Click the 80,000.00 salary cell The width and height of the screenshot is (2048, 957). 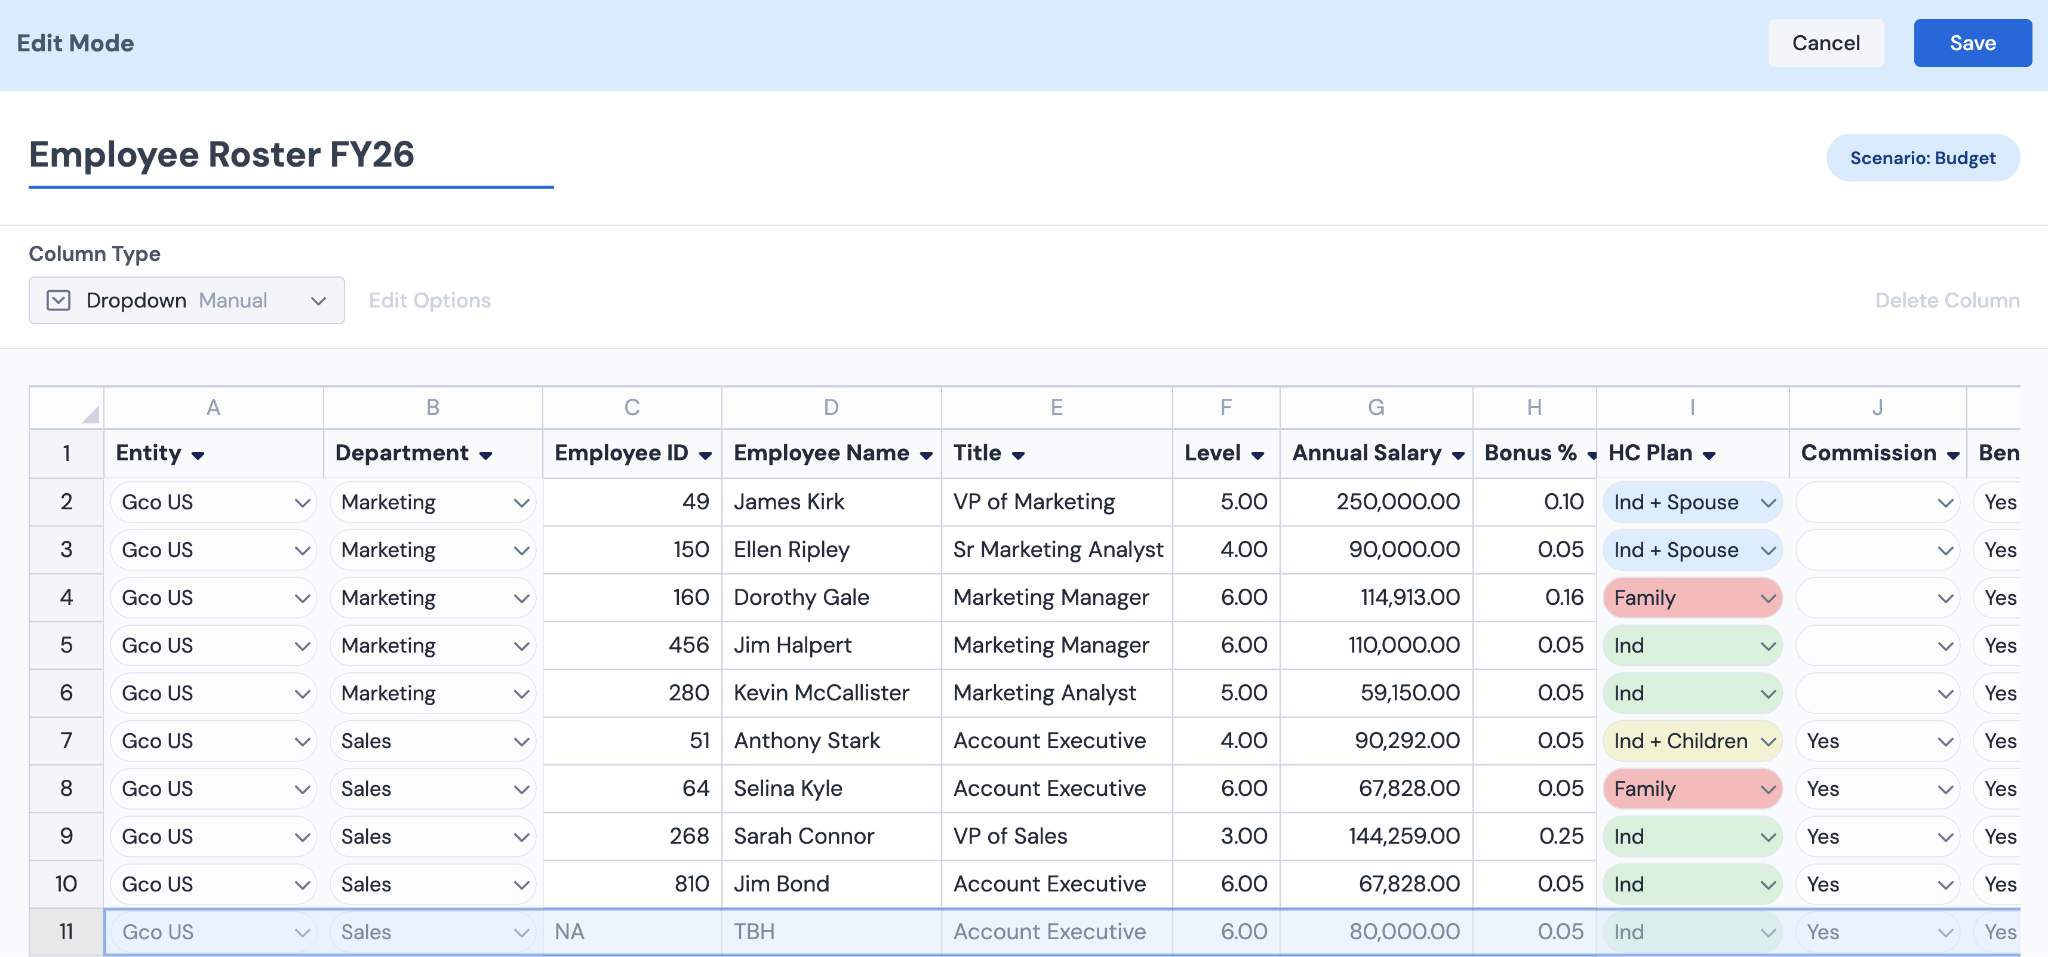point(1376,932)
